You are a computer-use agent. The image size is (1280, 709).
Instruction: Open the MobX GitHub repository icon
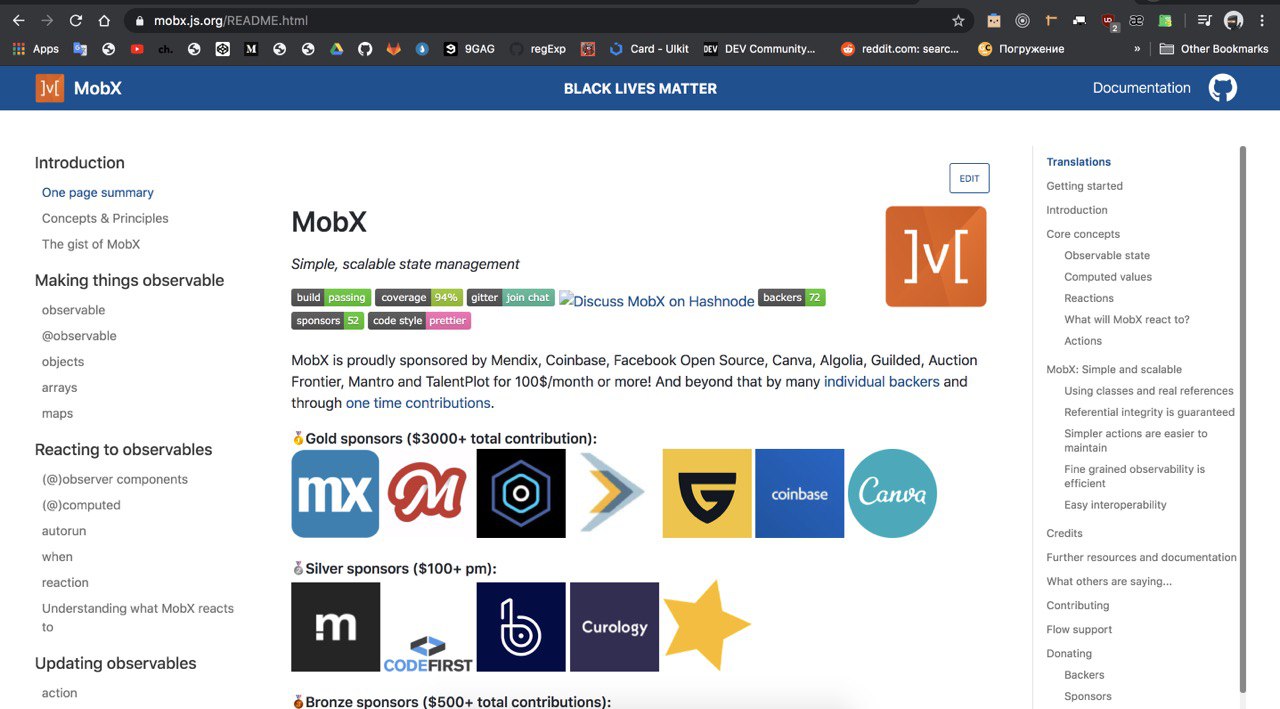coord(1222,88)
